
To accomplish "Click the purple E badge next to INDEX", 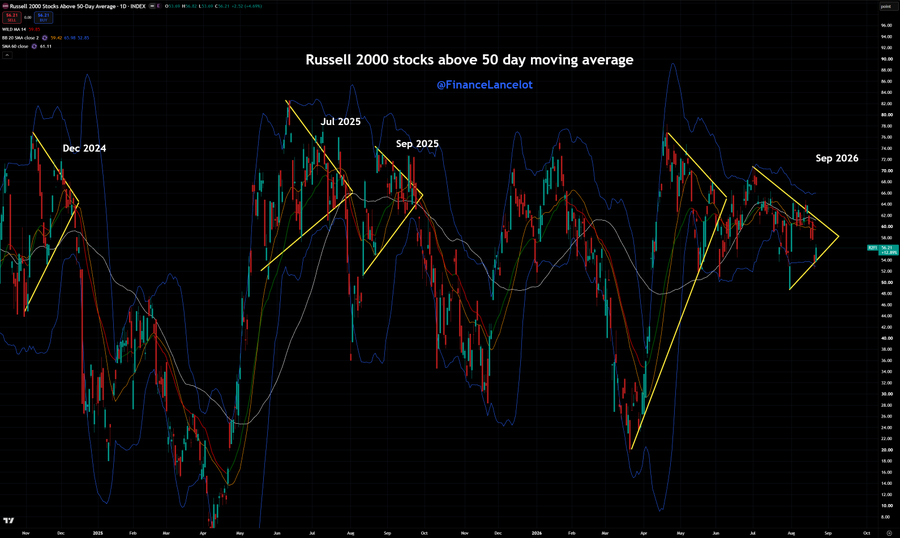I will (x=158, y=6).
